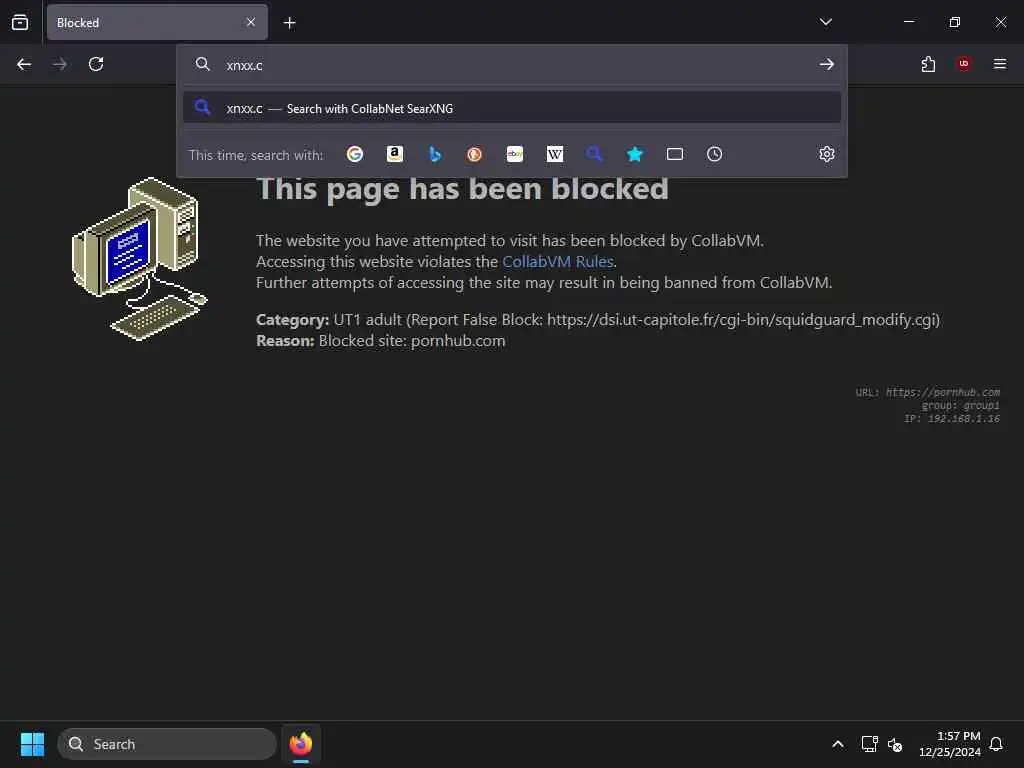Viewport: 1024px width, 768px height.
Task: Search history using the clock icon
Action: [x=714, y=154]
